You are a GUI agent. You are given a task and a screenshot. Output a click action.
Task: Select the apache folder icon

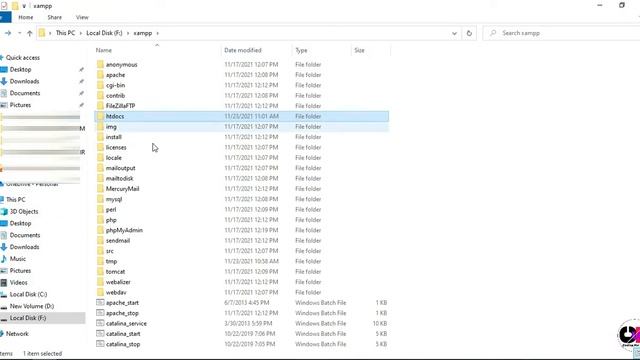click(100, 75)
